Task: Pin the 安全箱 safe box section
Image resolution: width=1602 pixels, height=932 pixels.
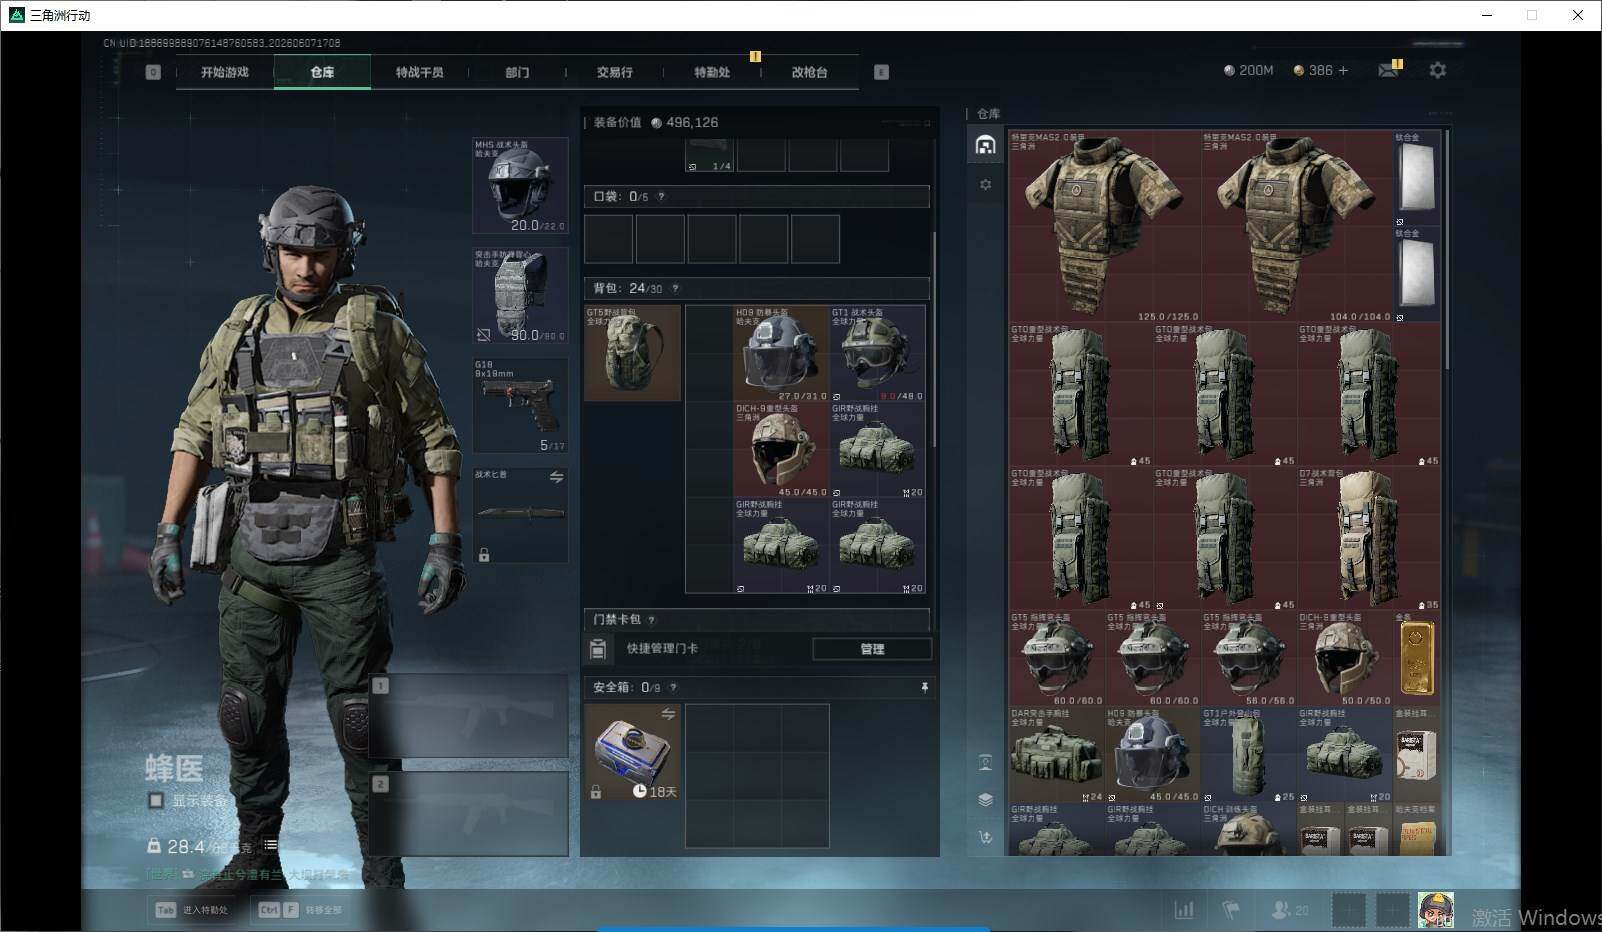Action: click(924, 687)
